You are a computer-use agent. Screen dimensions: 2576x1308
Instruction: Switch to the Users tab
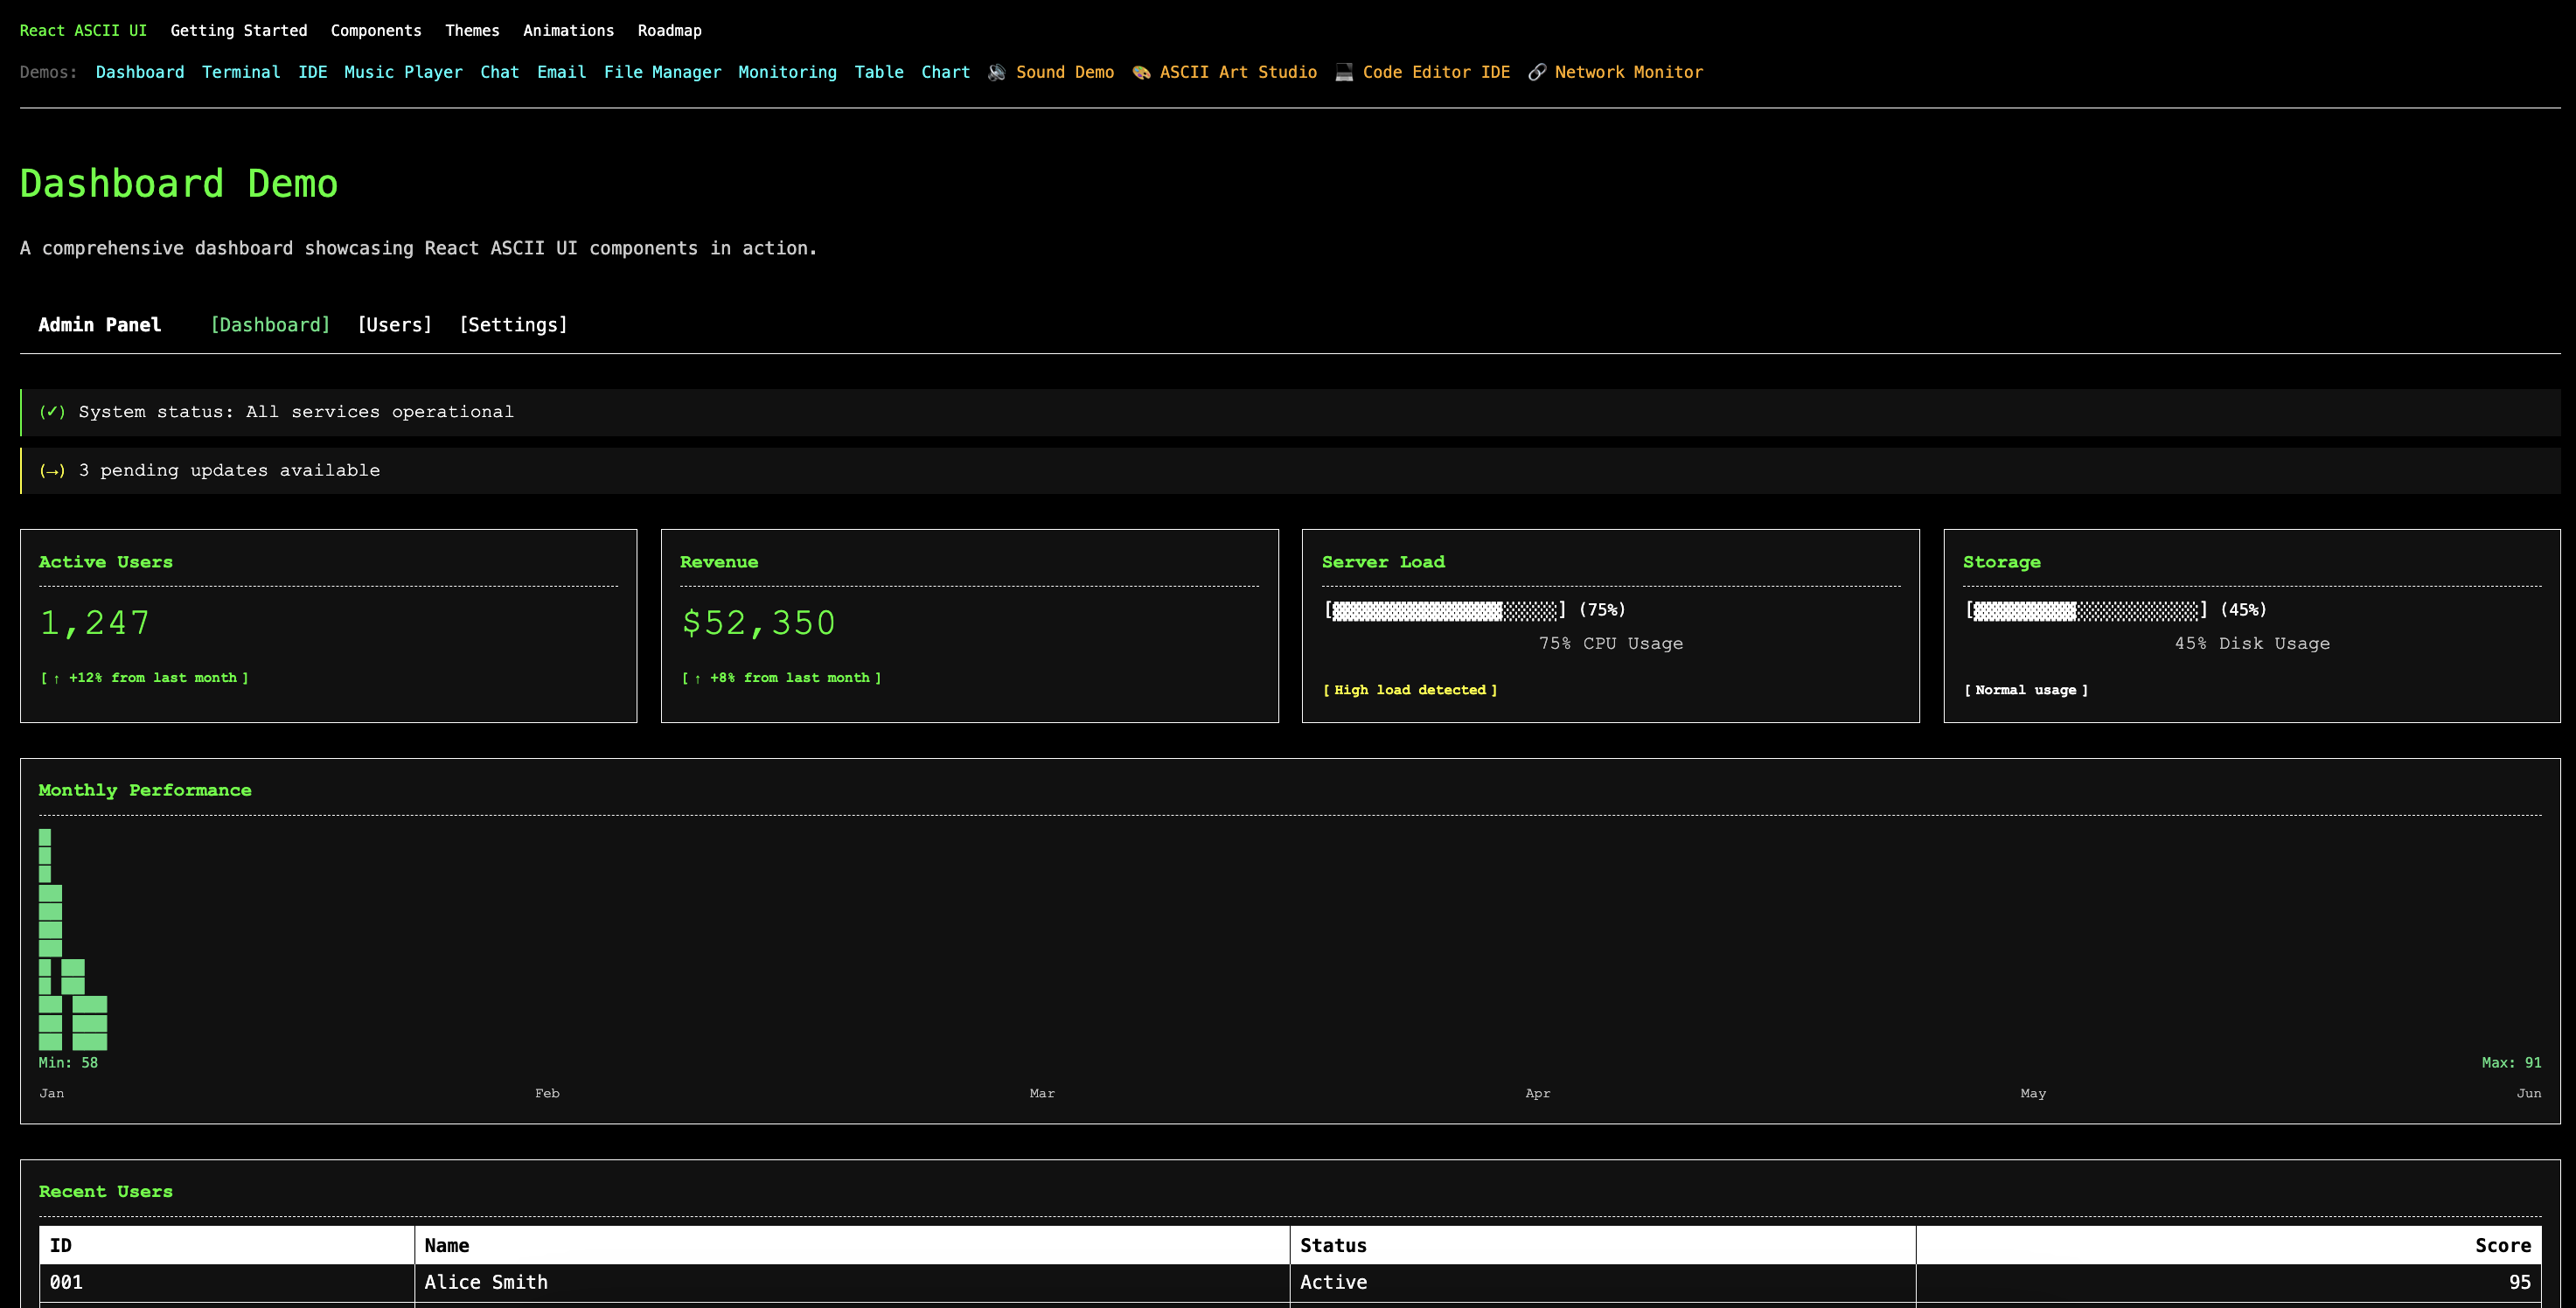[x=394, y=324]
